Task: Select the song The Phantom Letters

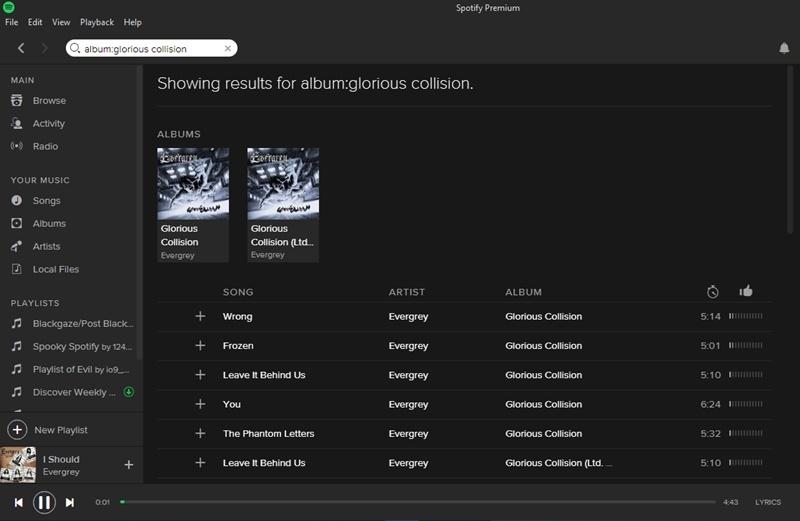Action: pos(268,434)
